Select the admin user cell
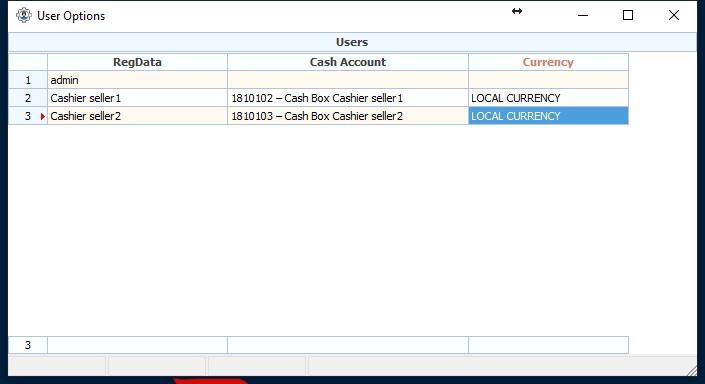 pyautogui.click(x=137, y=80)
